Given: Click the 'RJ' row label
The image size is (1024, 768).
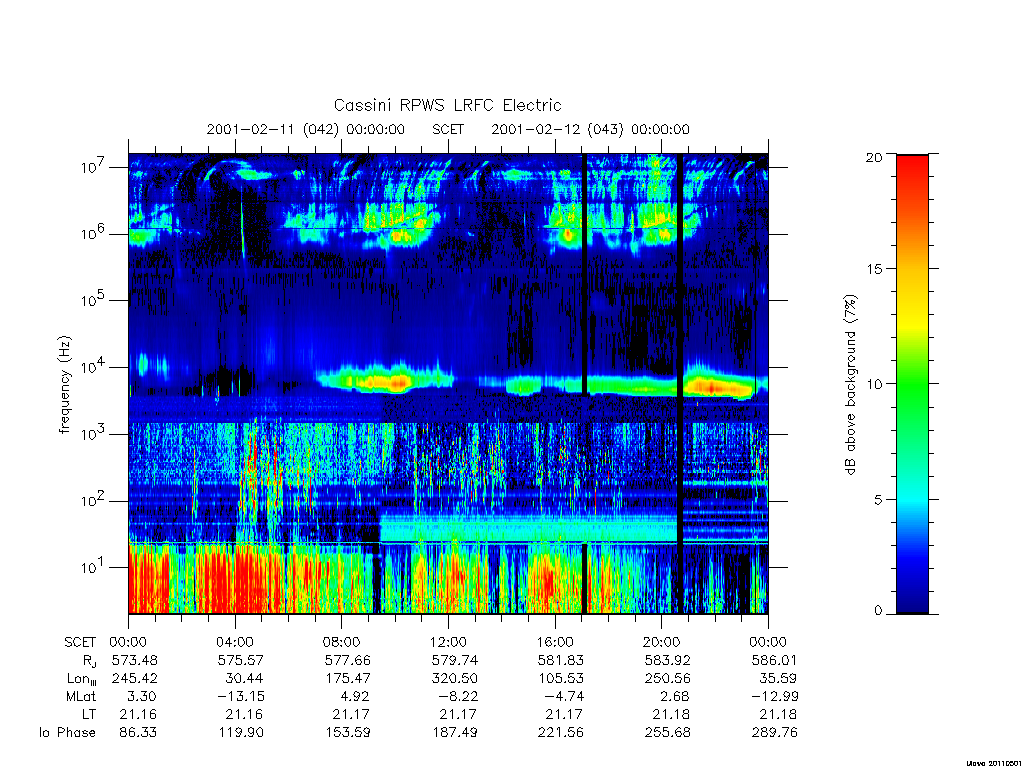Looking at the screenshot, I should point(89,661).
